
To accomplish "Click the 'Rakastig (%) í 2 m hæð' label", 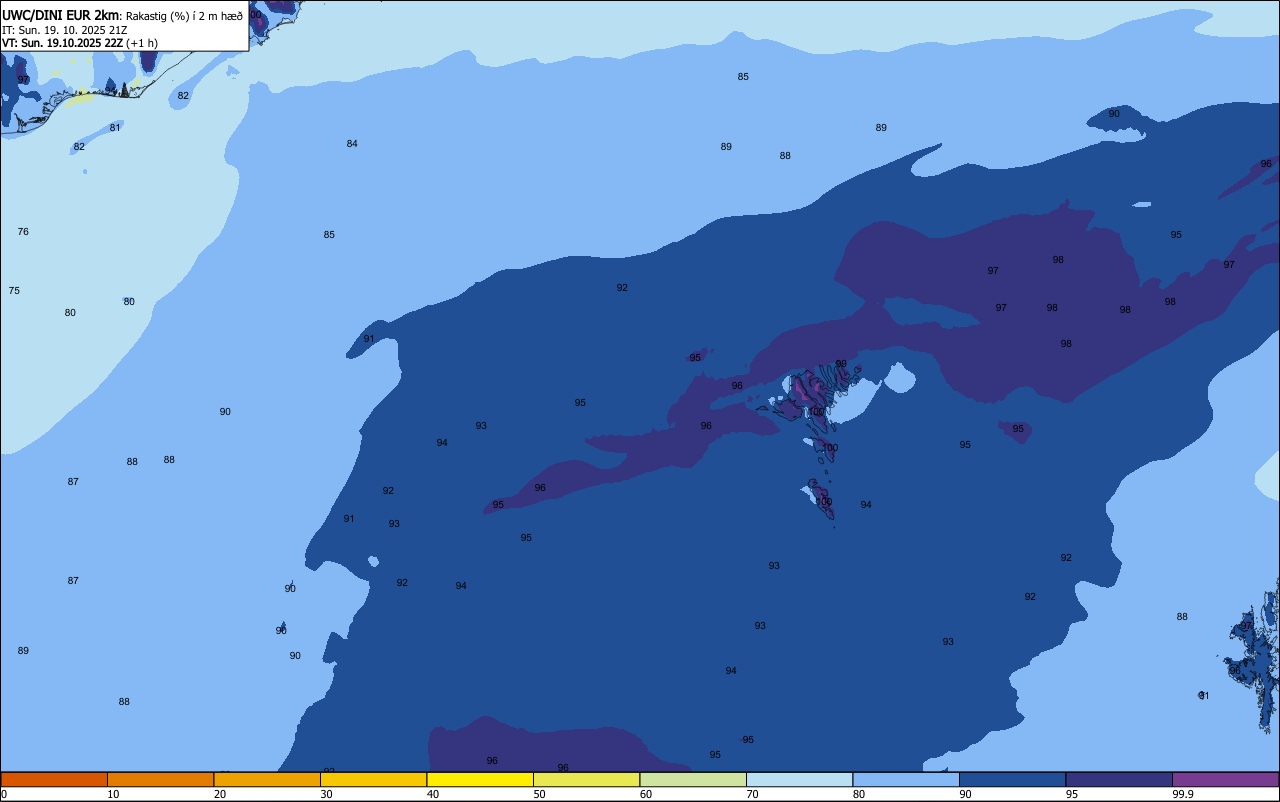I will pos(184,16).
